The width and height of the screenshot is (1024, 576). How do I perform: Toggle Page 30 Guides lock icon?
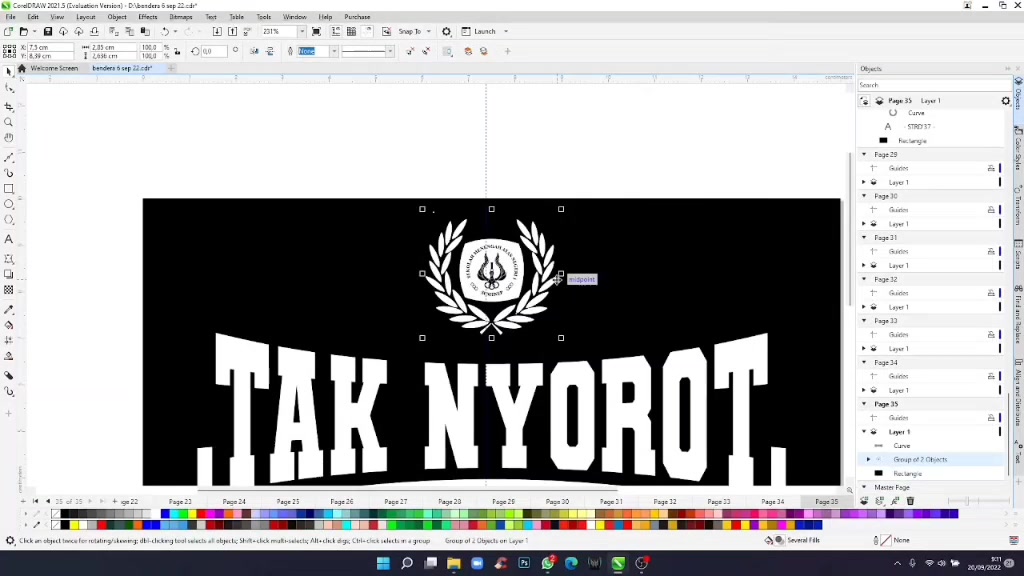pos(991,210)
